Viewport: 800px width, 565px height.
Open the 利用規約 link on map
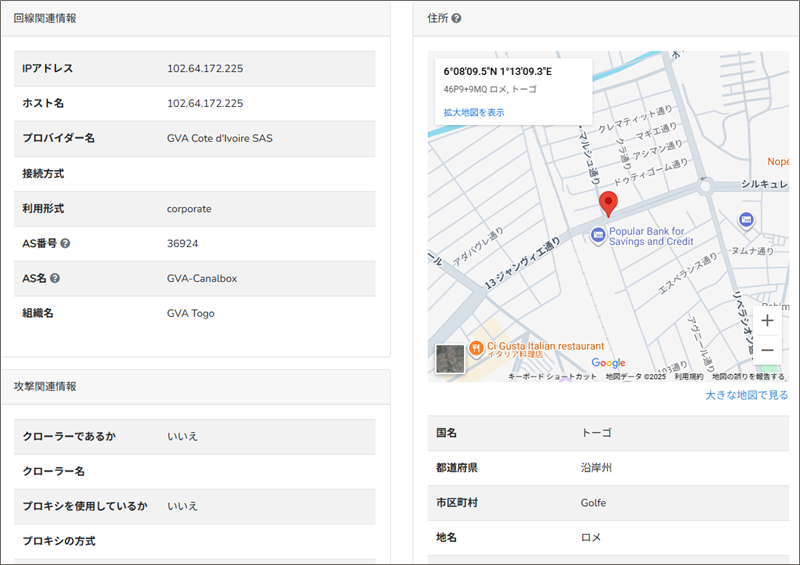(689, 377)
